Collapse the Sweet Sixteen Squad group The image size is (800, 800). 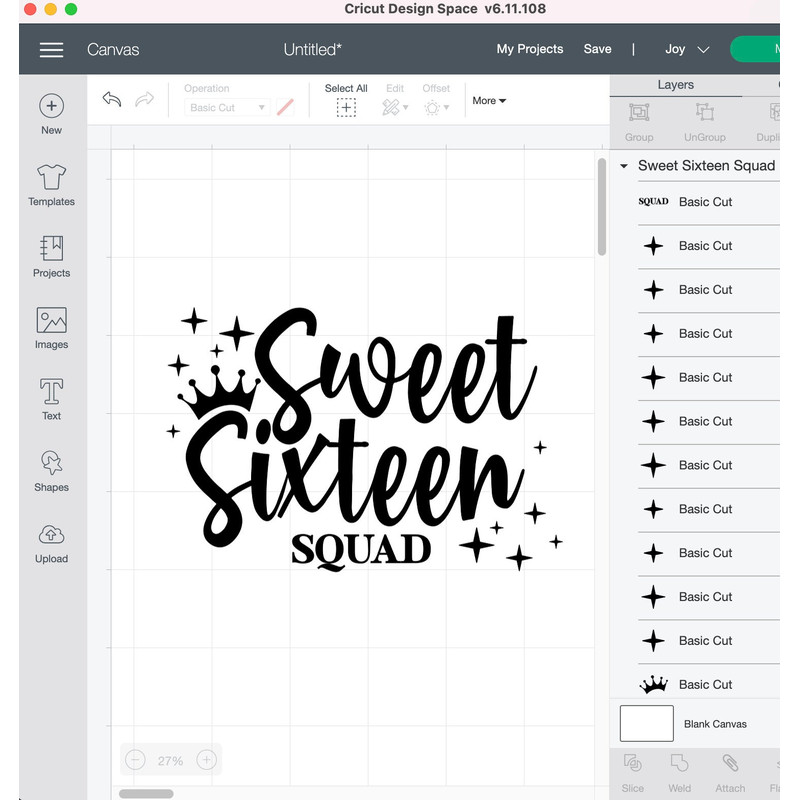(x=623, y=165)
